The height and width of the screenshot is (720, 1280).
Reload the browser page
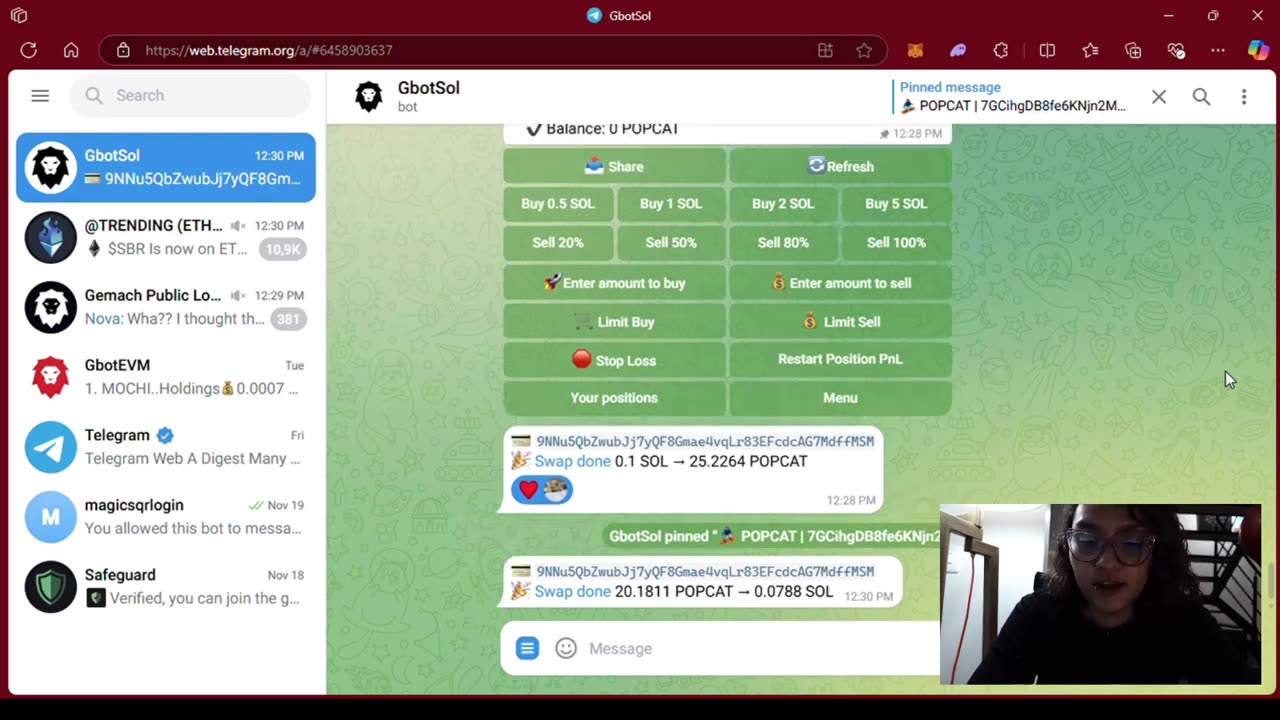click(28, 50)
